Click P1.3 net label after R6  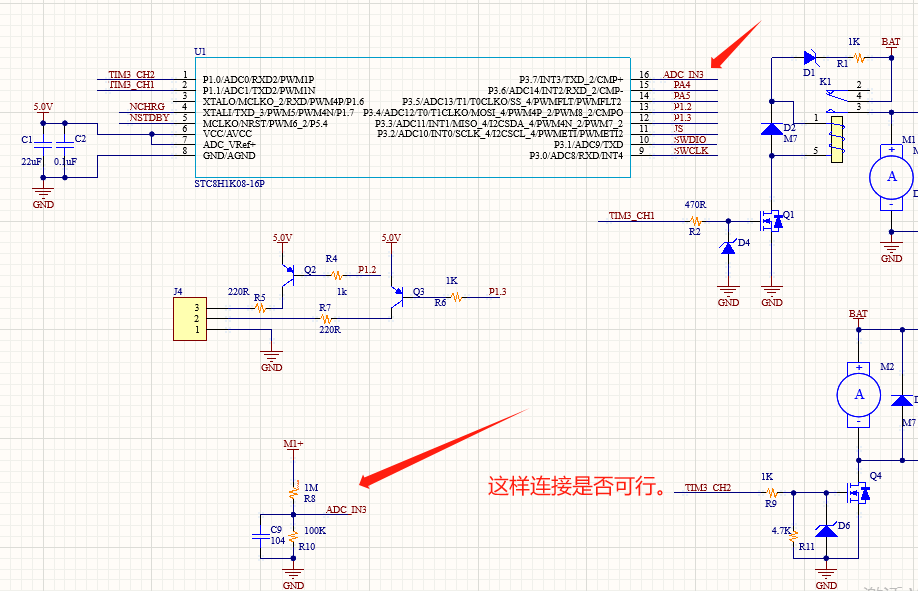(498, 292)
